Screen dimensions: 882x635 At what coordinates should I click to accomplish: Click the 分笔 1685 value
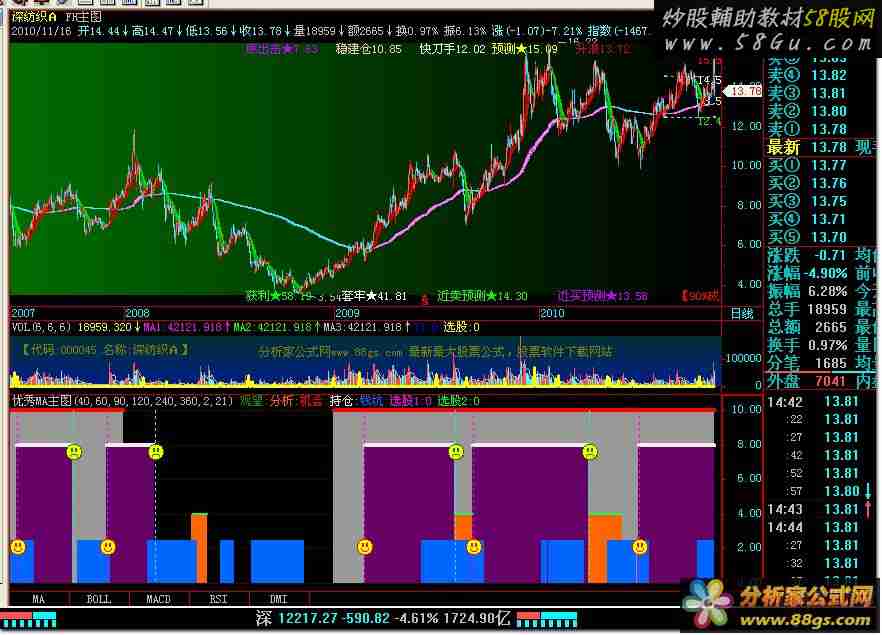pos(831,363)
